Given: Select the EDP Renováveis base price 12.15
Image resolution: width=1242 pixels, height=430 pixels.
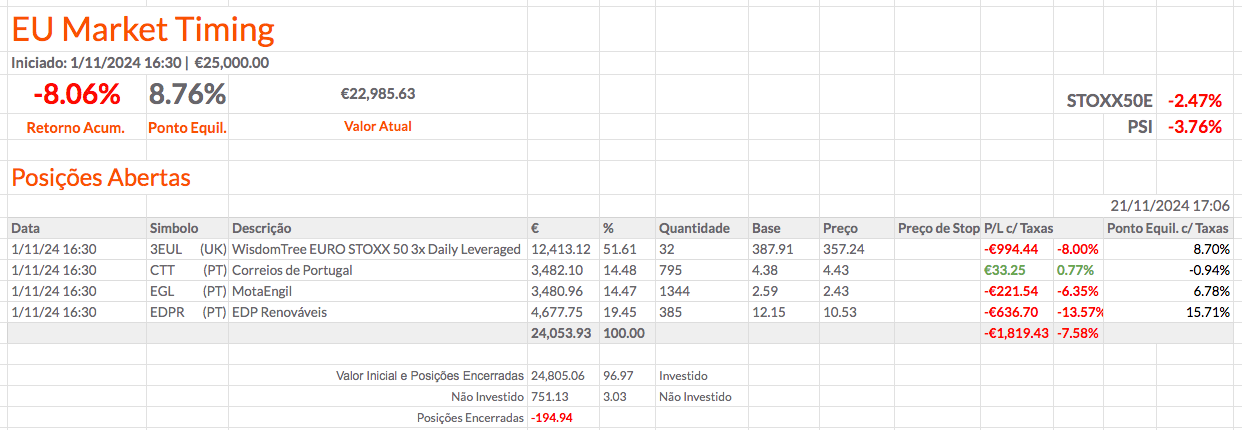Looking at the screenshot, I should (x=768, y=312).
